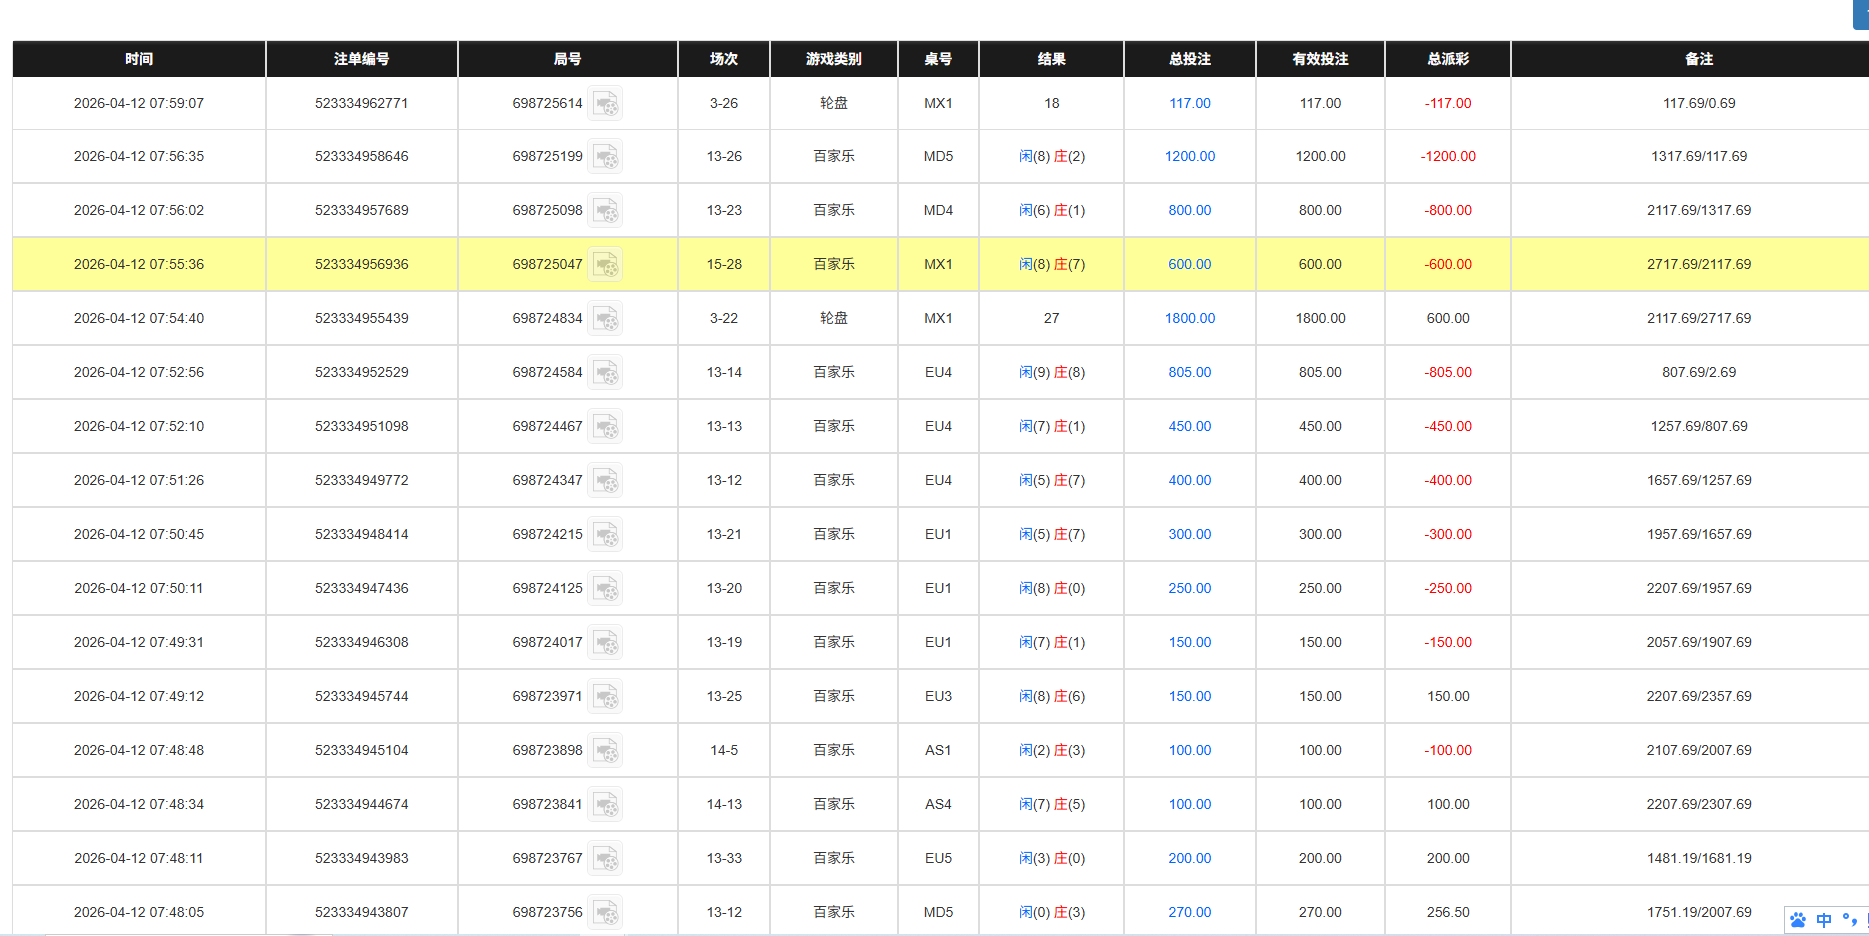The height and width of the screenshot is (936, 1869).
Task: Play replay for roulette round 698724834
Action: point(606,318)
